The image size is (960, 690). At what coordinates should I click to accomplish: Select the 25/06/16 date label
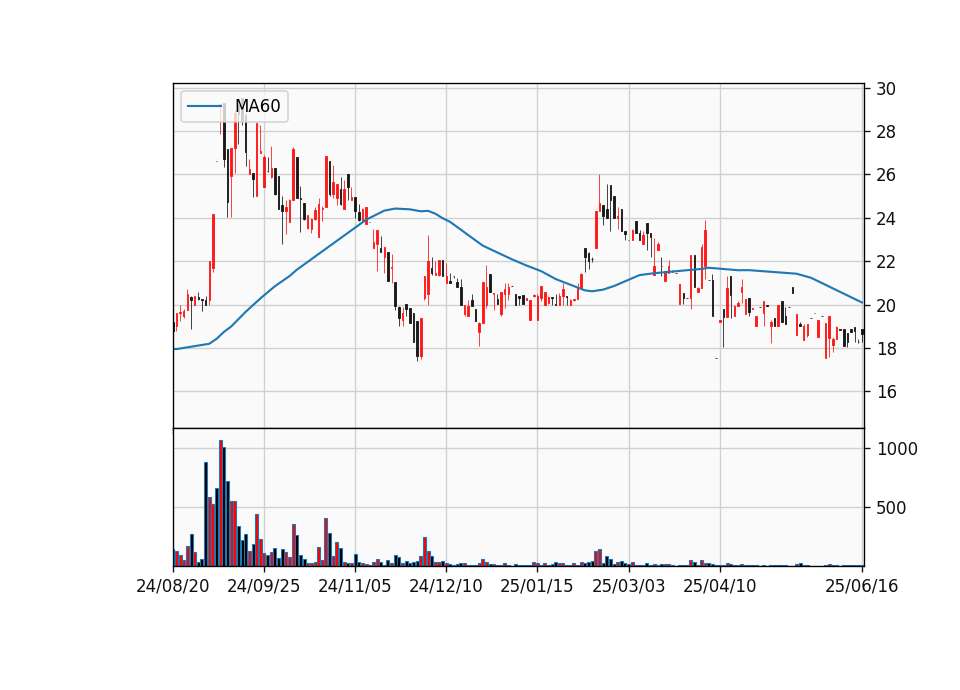pos(861,586)
